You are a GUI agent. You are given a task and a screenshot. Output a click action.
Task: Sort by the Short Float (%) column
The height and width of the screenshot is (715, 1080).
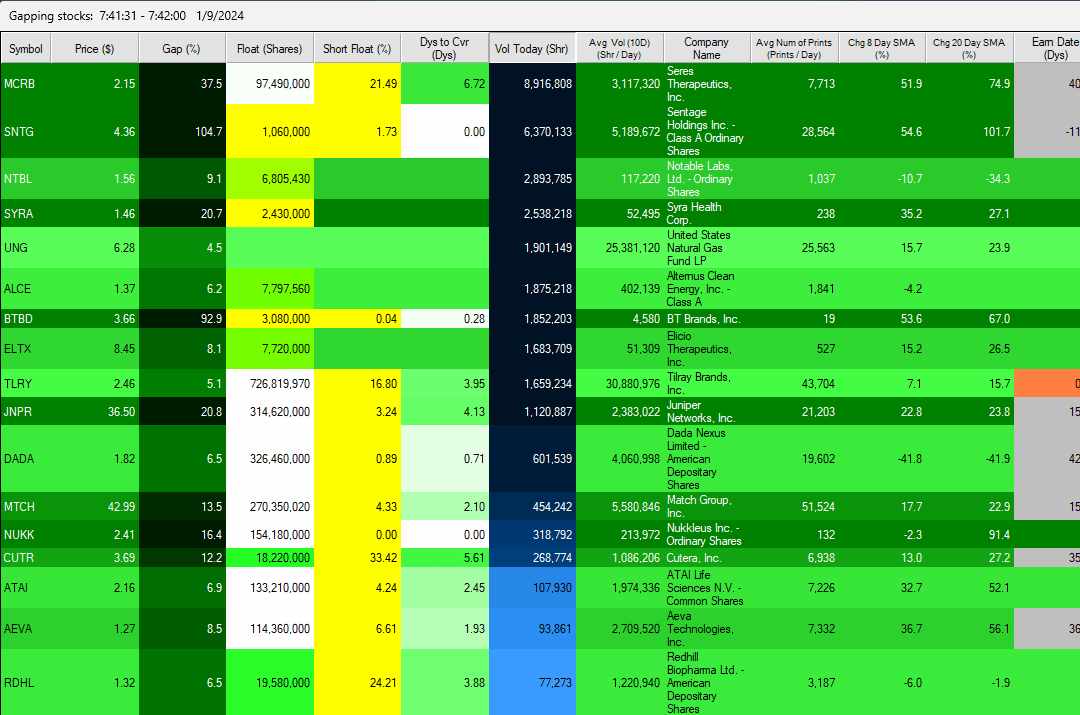[x=356, y=47]
